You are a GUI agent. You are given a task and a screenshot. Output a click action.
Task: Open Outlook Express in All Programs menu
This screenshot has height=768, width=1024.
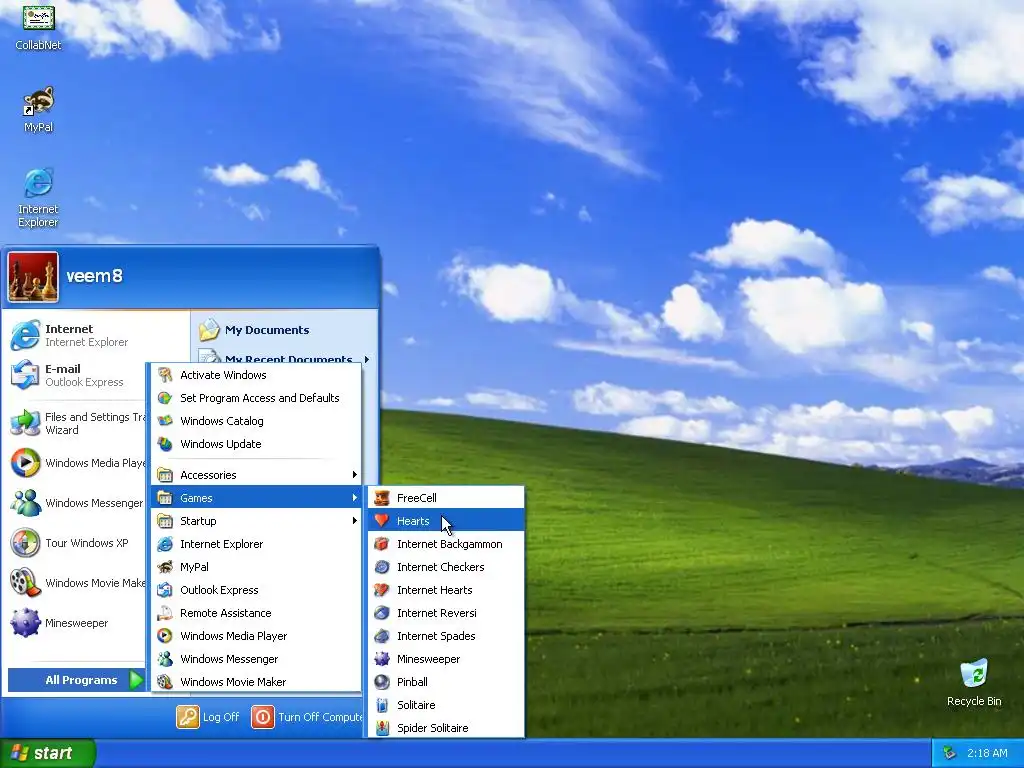tap(256, 590)
